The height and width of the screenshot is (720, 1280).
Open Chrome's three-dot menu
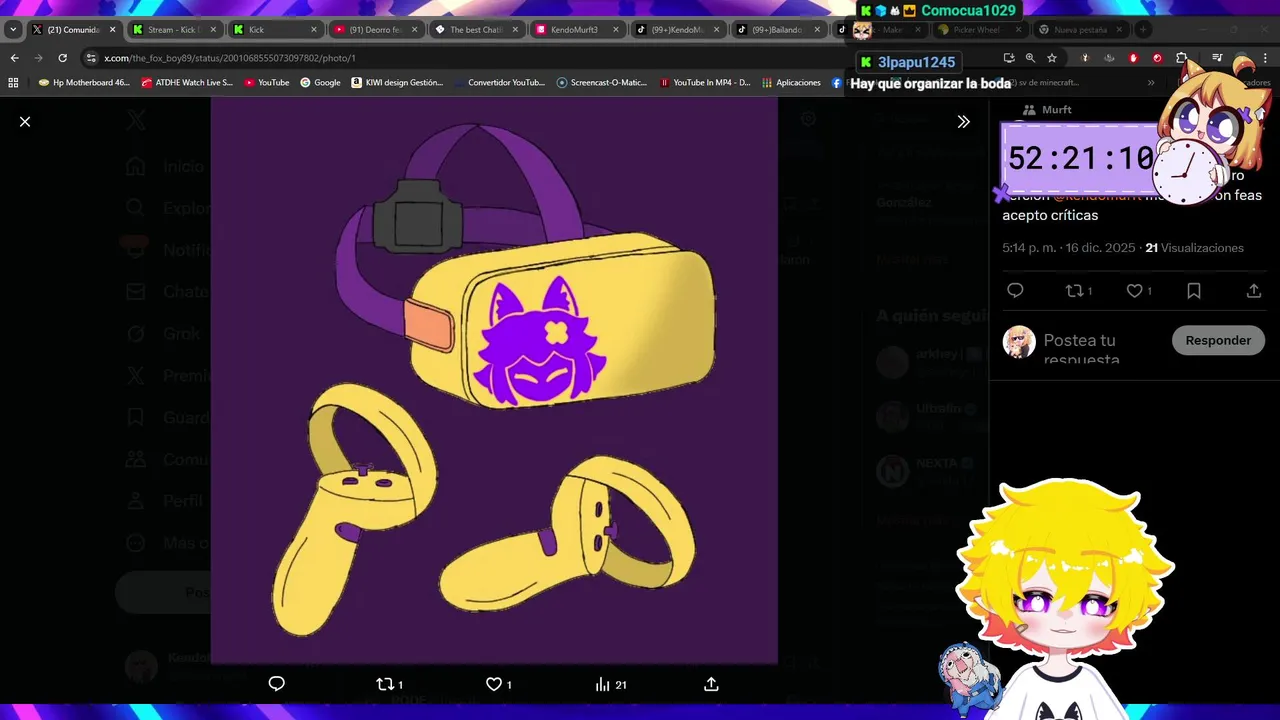(1267, 58)
